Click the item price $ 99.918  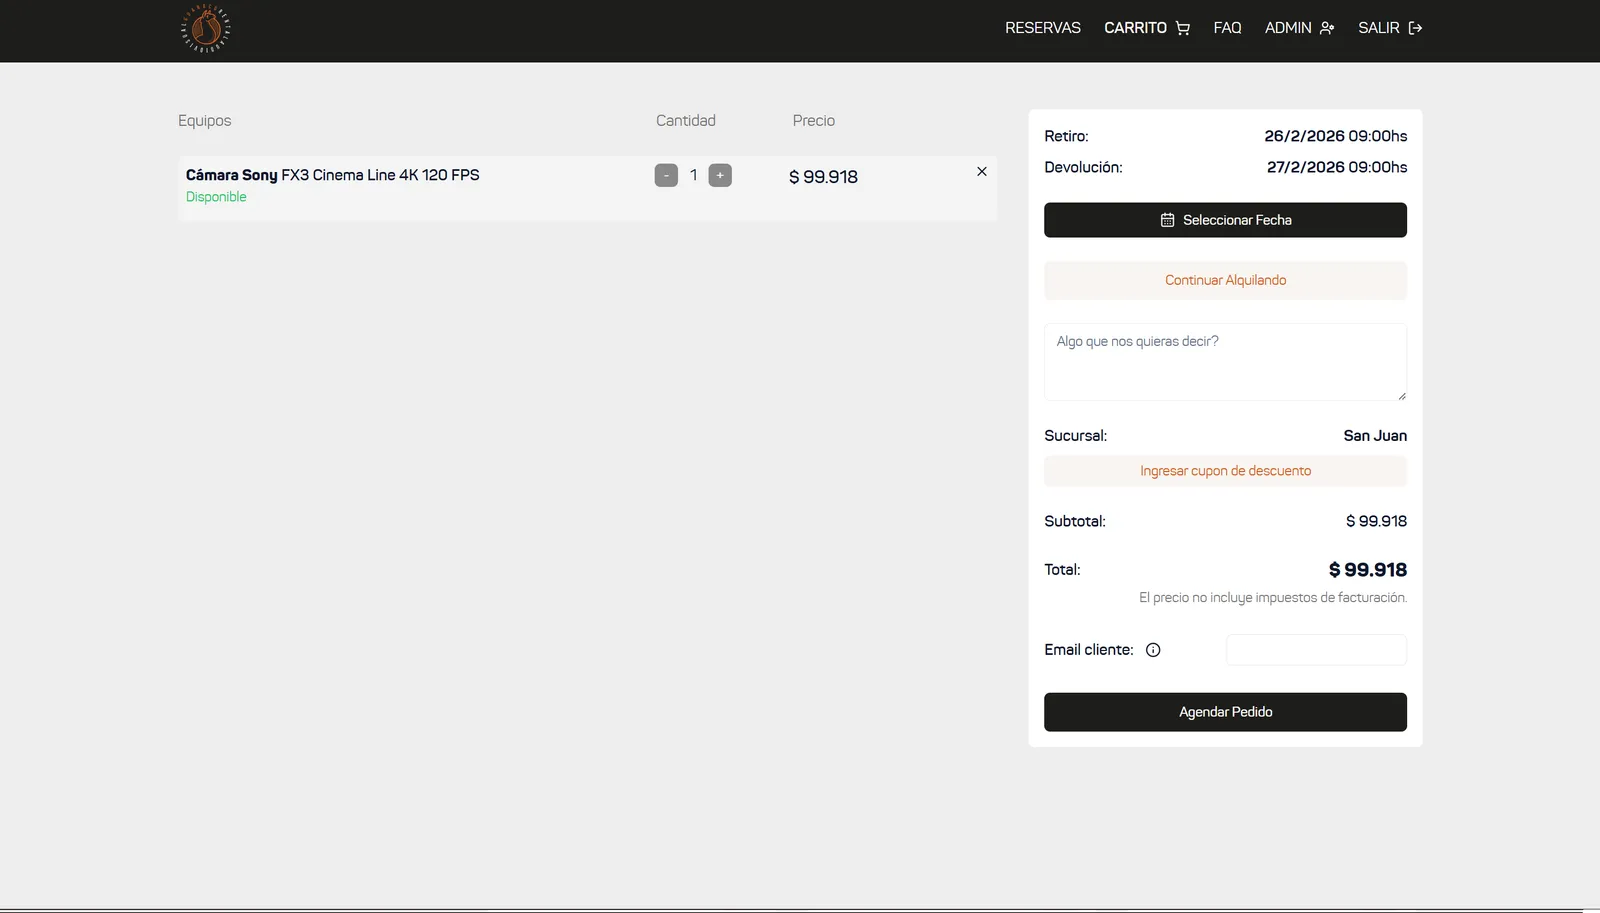tap(823, 177)
